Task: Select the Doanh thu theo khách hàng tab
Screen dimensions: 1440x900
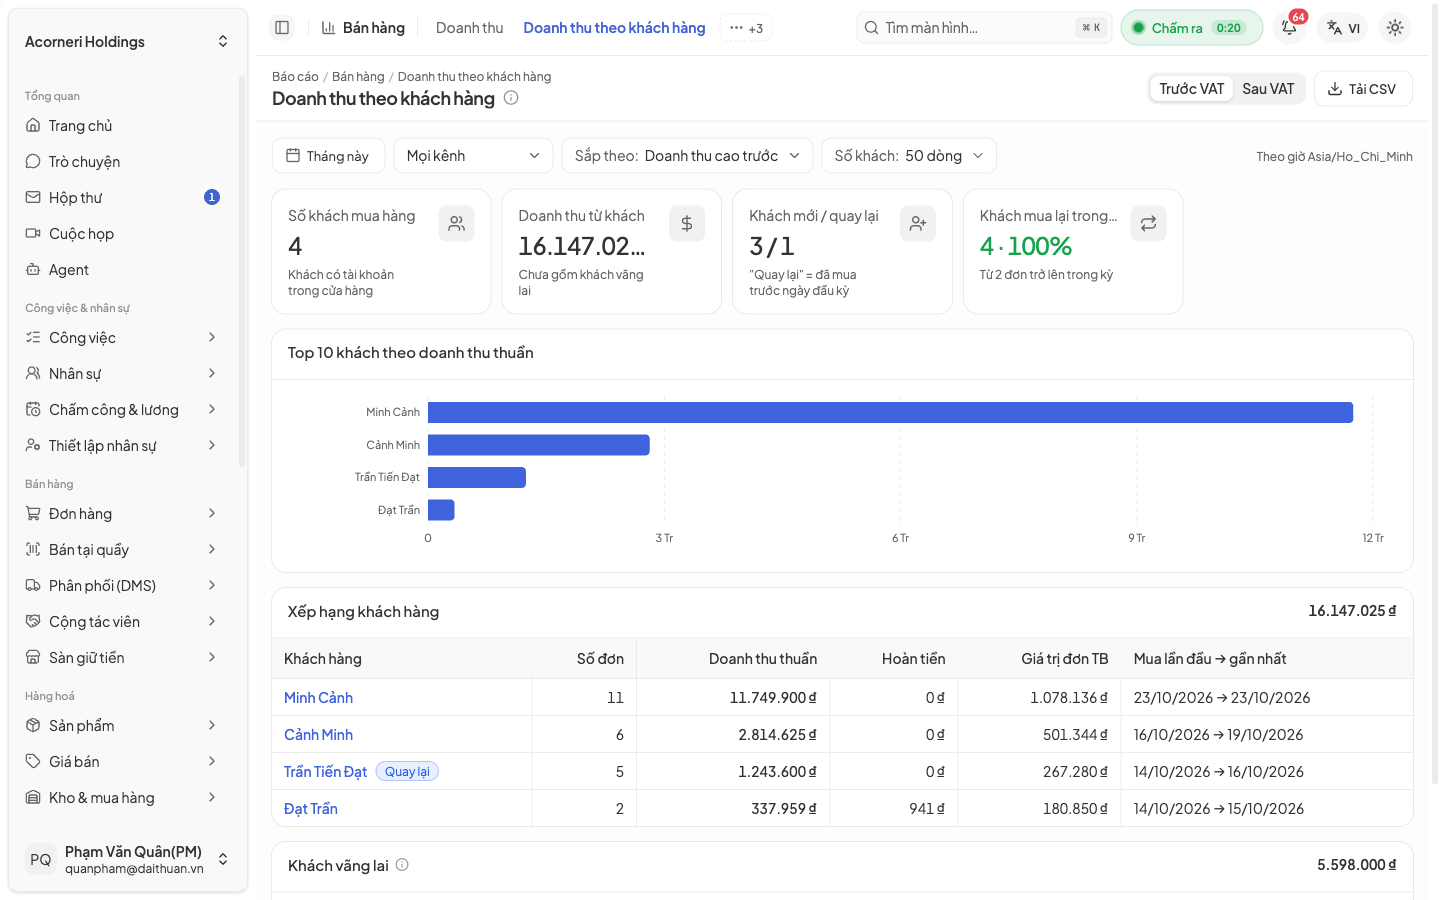Action: [614, 28]
